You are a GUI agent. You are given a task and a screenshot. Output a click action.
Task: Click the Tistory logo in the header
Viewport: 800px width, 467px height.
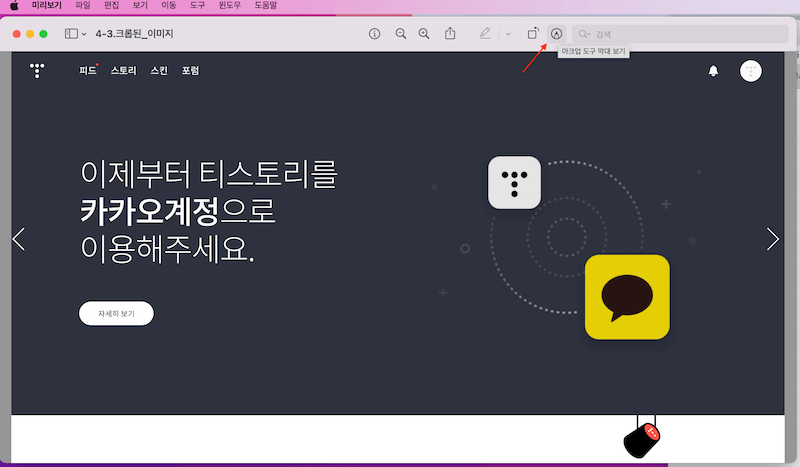[x=37, y=70]
